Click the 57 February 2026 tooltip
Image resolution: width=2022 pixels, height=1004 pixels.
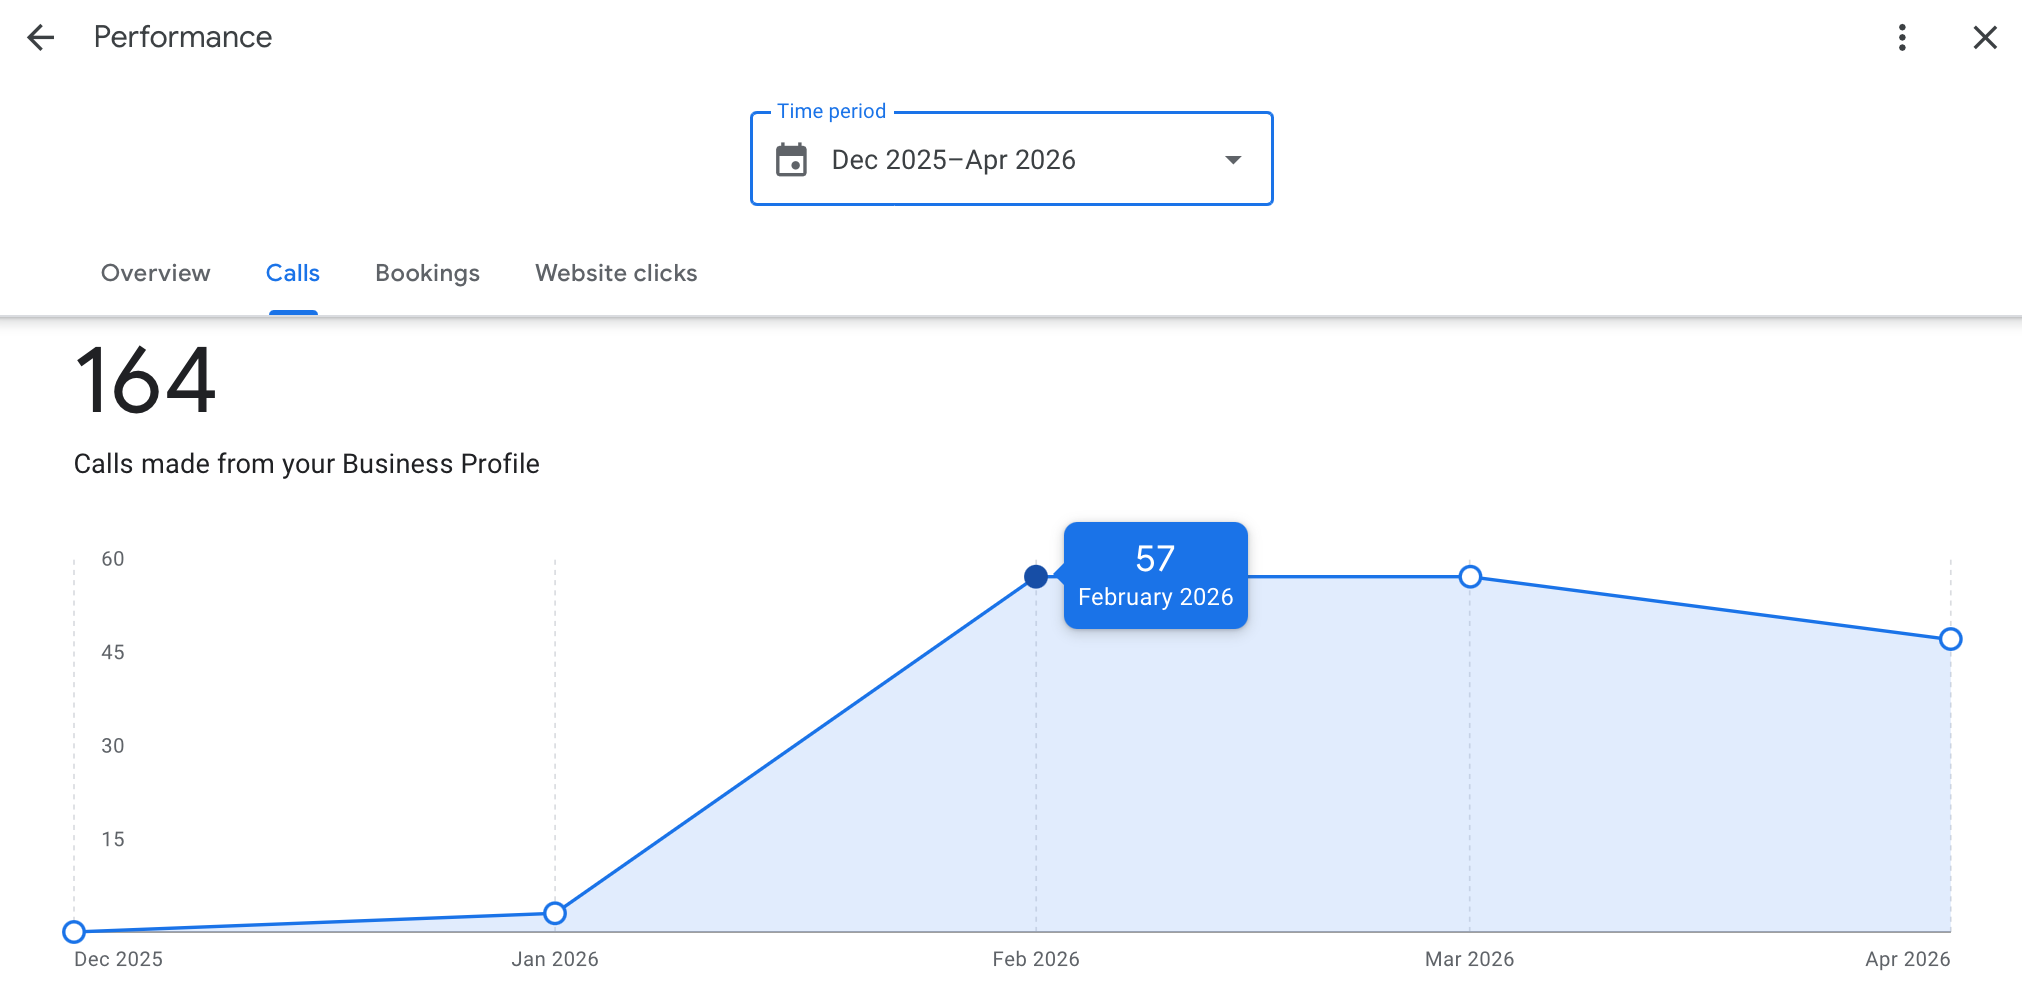[x=1155, y=575]
